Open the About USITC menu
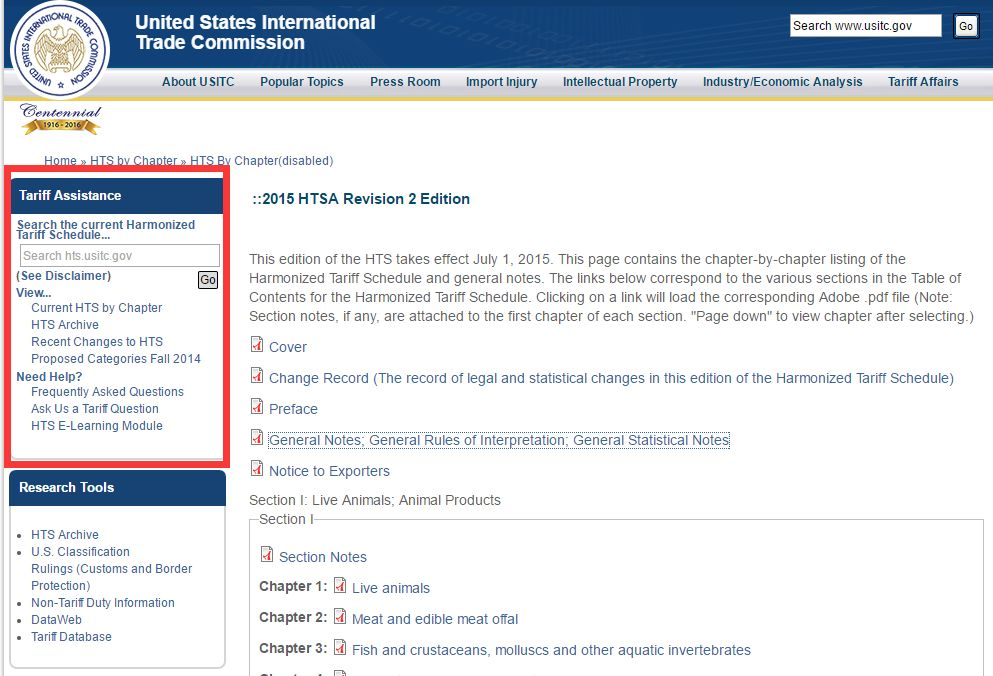The width and height of the screenshot is (993, 676). [x=198, y=82]
